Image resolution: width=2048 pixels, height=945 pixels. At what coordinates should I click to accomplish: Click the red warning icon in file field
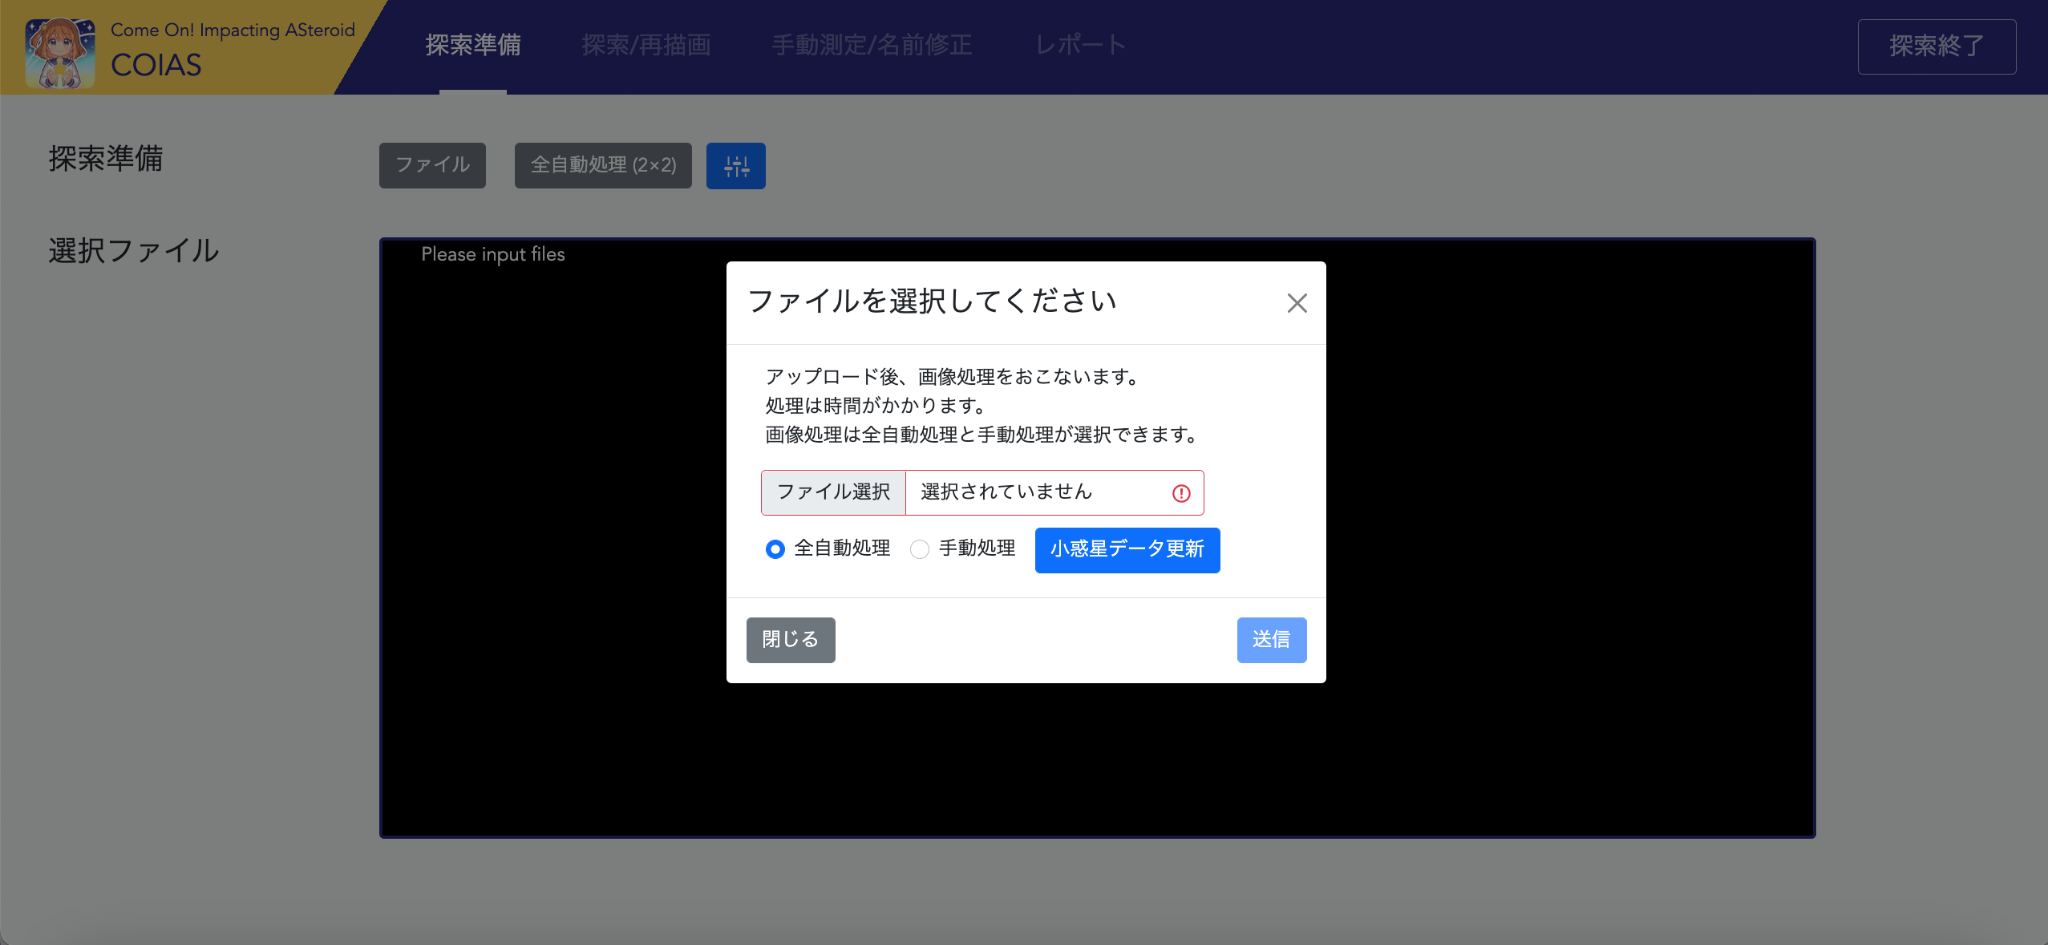(x=1181, y=493)
